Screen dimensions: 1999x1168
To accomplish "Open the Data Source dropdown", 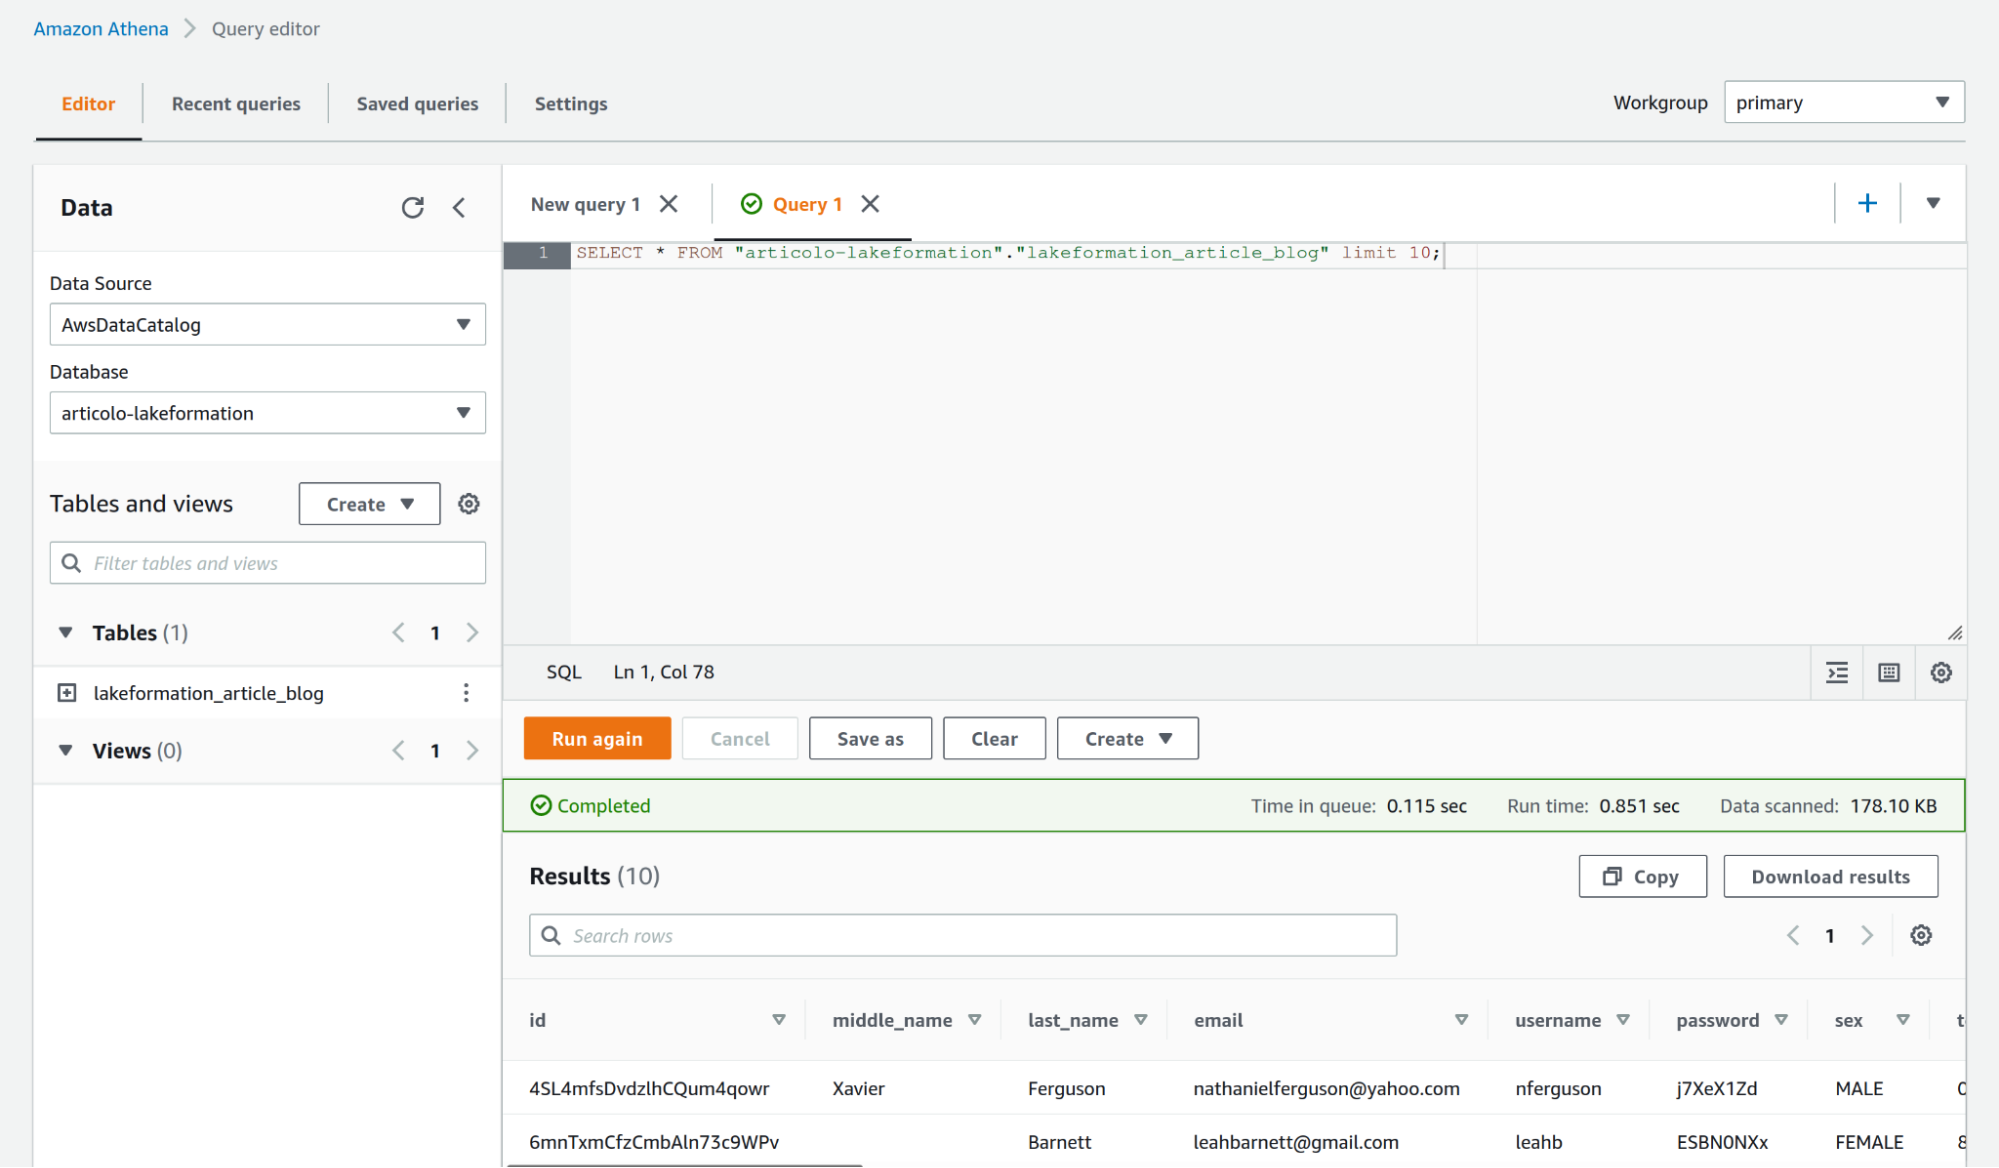I will pyautogui.click(x=268, y=324).
